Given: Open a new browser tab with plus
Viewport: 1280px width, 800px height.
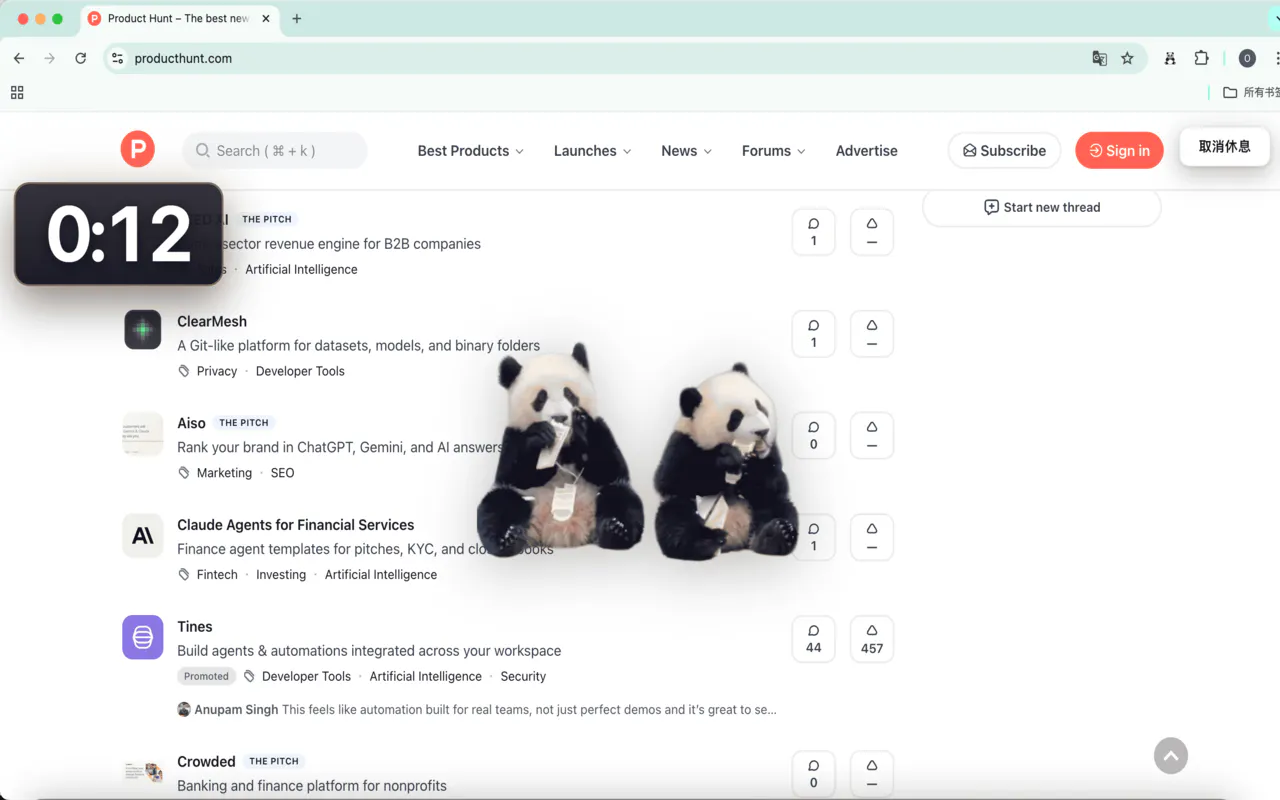Looking at the screenshot, I should (x=297, y=18).
